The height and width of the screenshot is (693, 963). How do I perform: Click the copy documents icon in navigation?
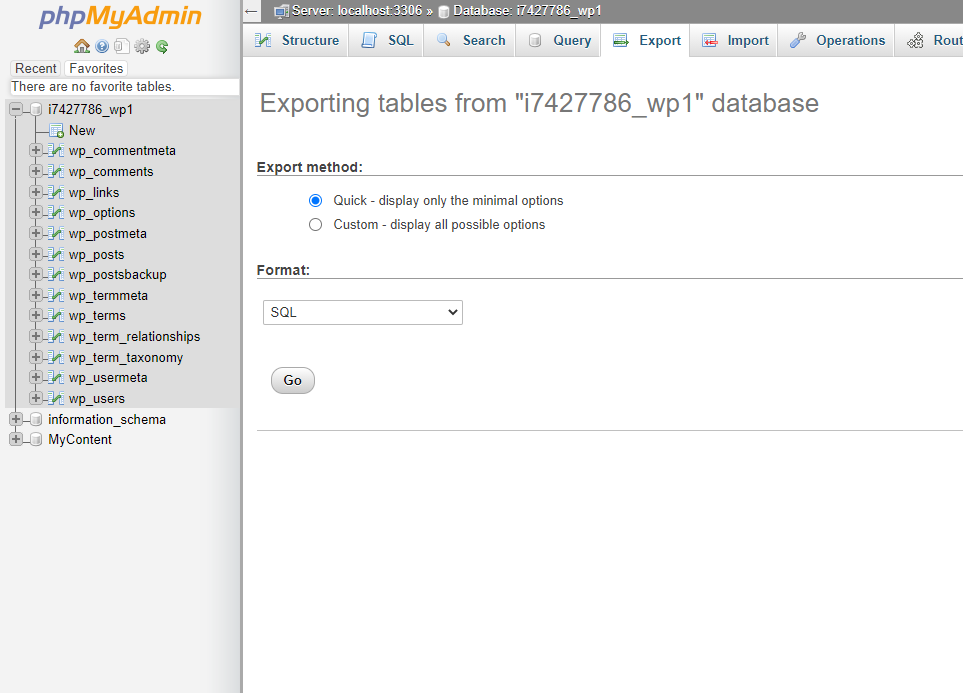(122, 46)
